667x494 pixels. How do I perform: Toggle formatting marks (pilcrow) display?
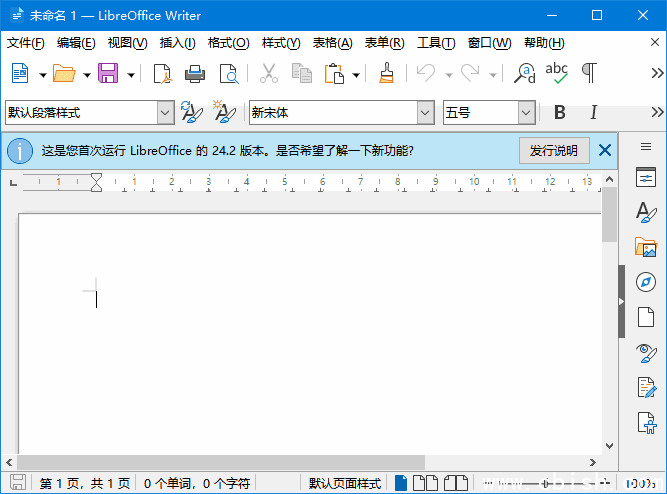click(x=590, y=73)
